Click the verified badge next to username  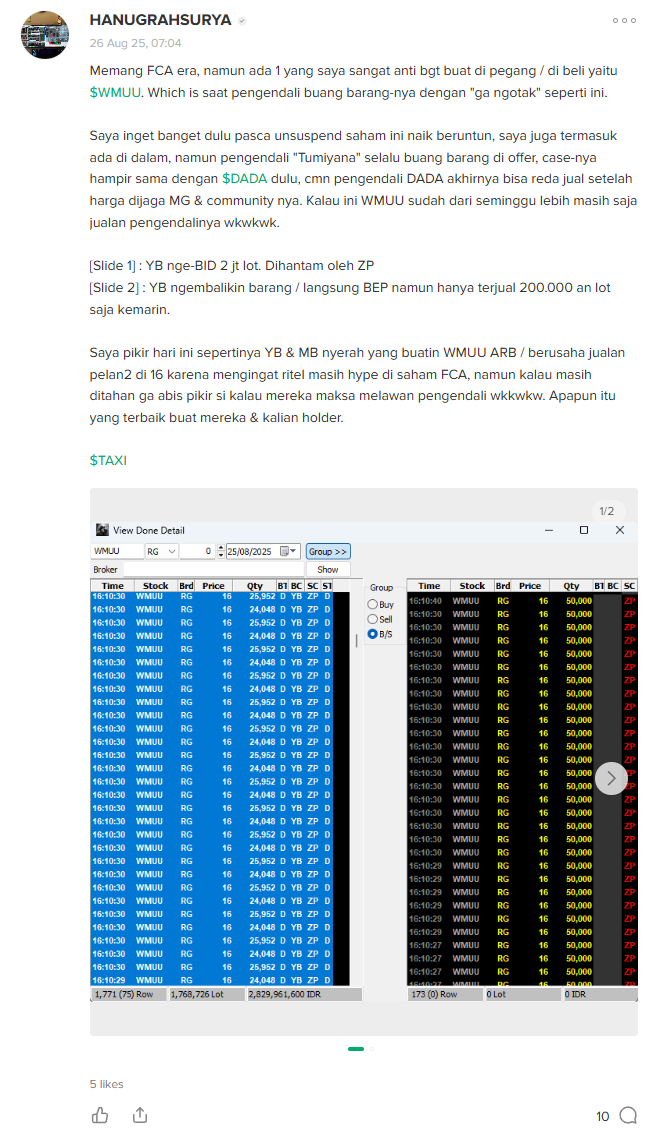coord(242,21)
